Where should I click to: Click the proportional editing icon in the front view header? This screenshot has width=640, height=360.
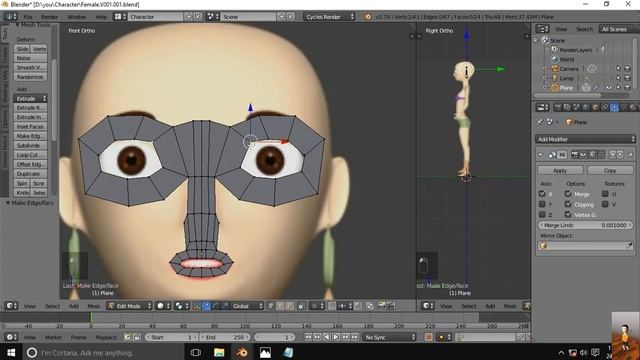[x=317, y=306]
